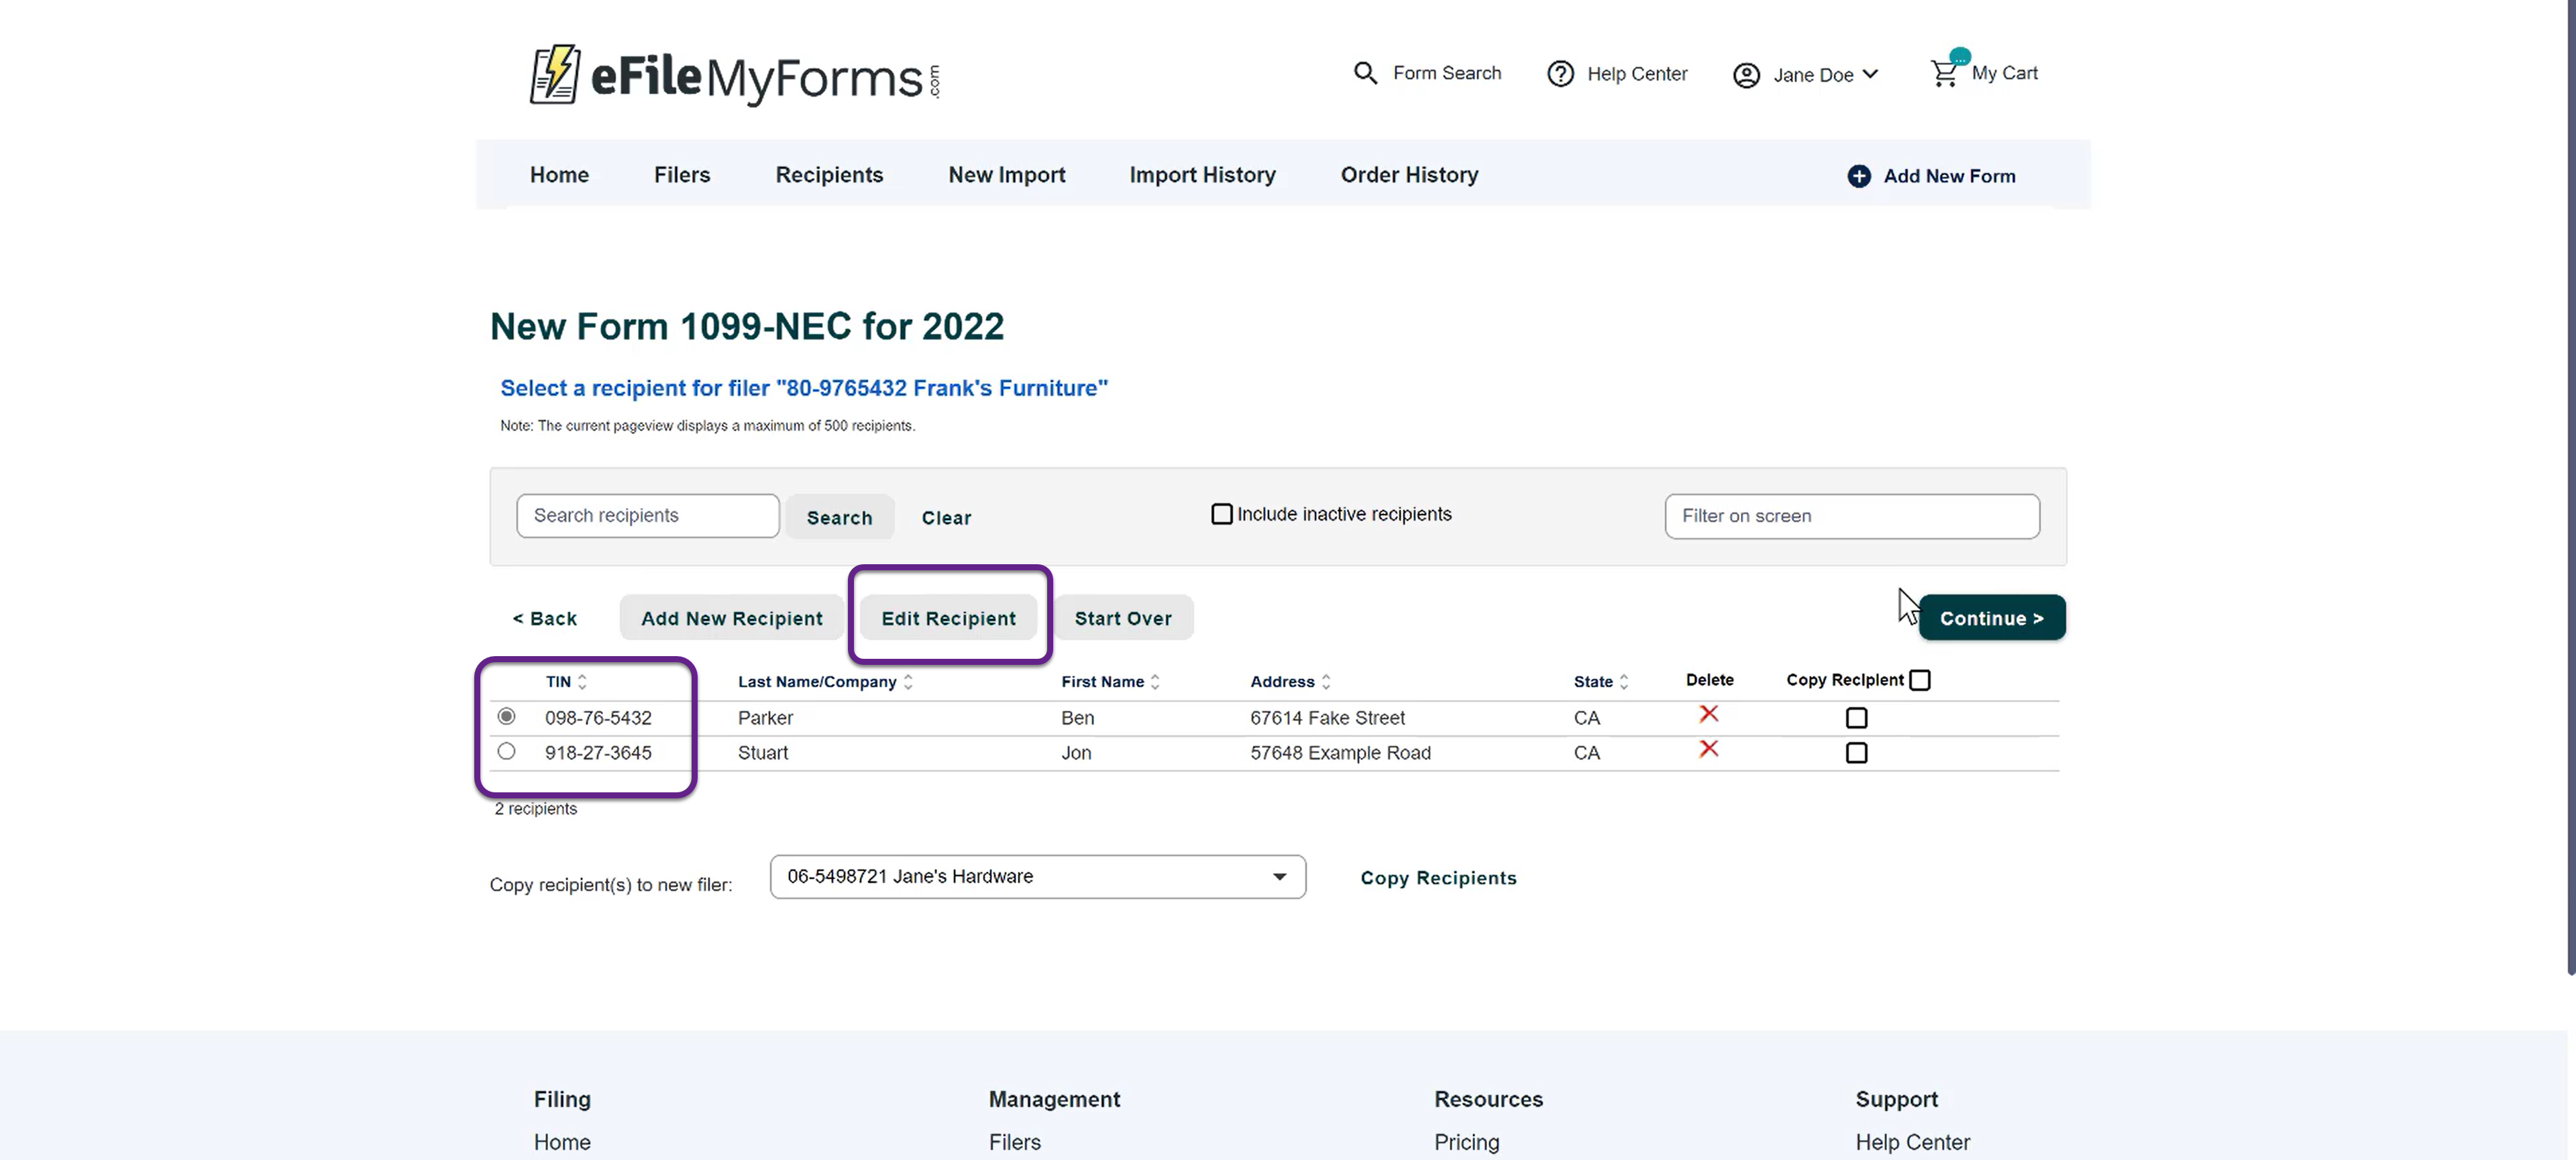This screenshot has width=2576, height=1160.
Task: Check Copy Recipient box for Ben Parker
Action: [x=1856, y=718]
